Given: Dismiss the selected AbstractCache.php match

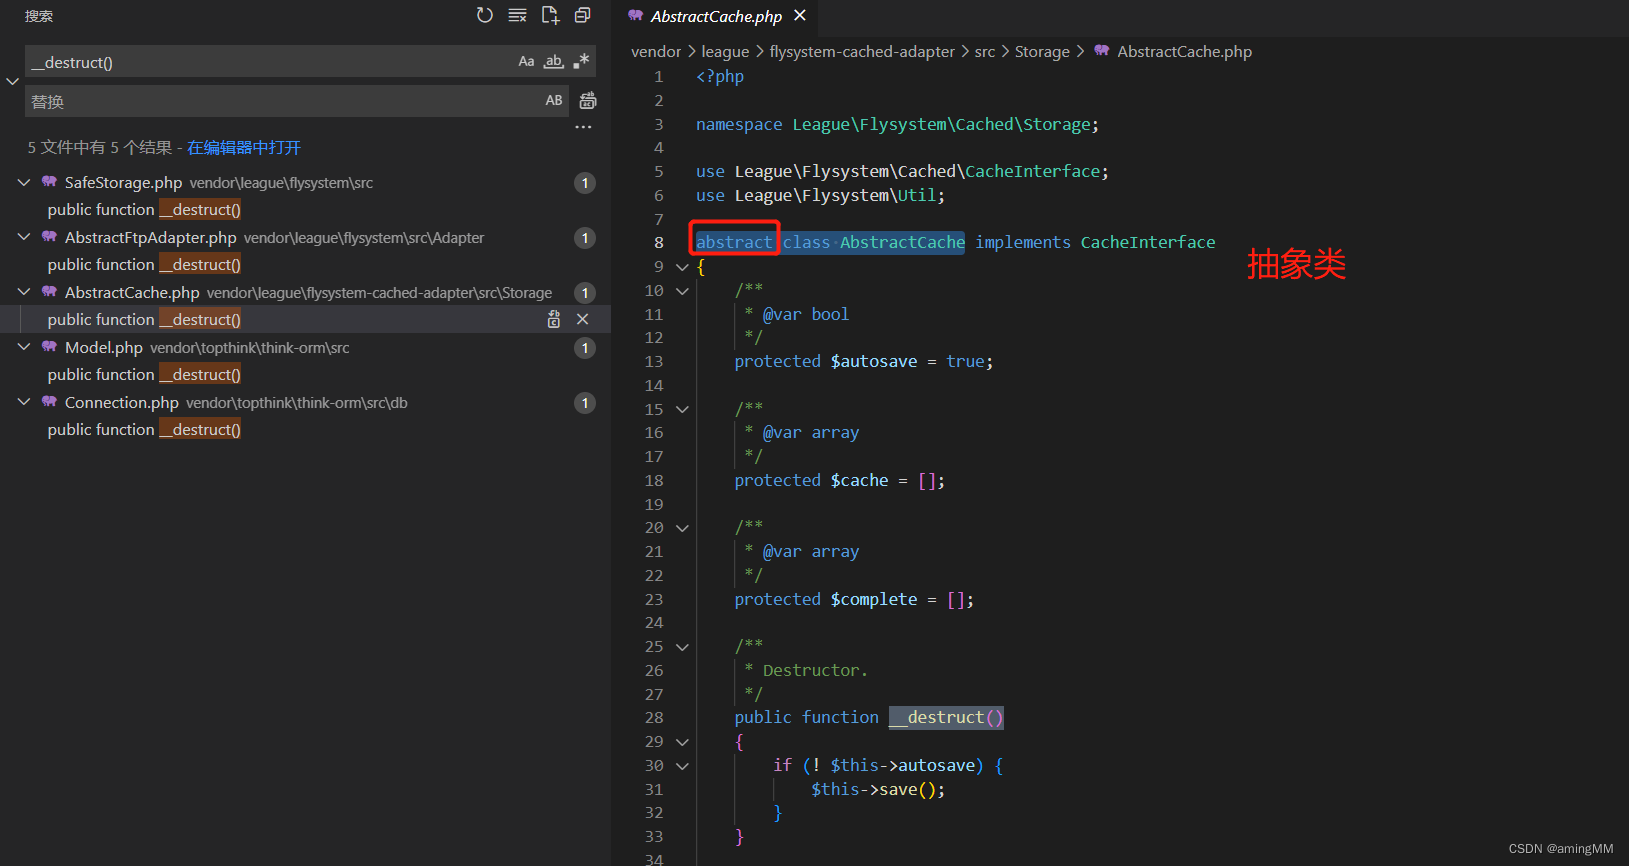Looking at the screenshot, I should (x=583, y=319).
